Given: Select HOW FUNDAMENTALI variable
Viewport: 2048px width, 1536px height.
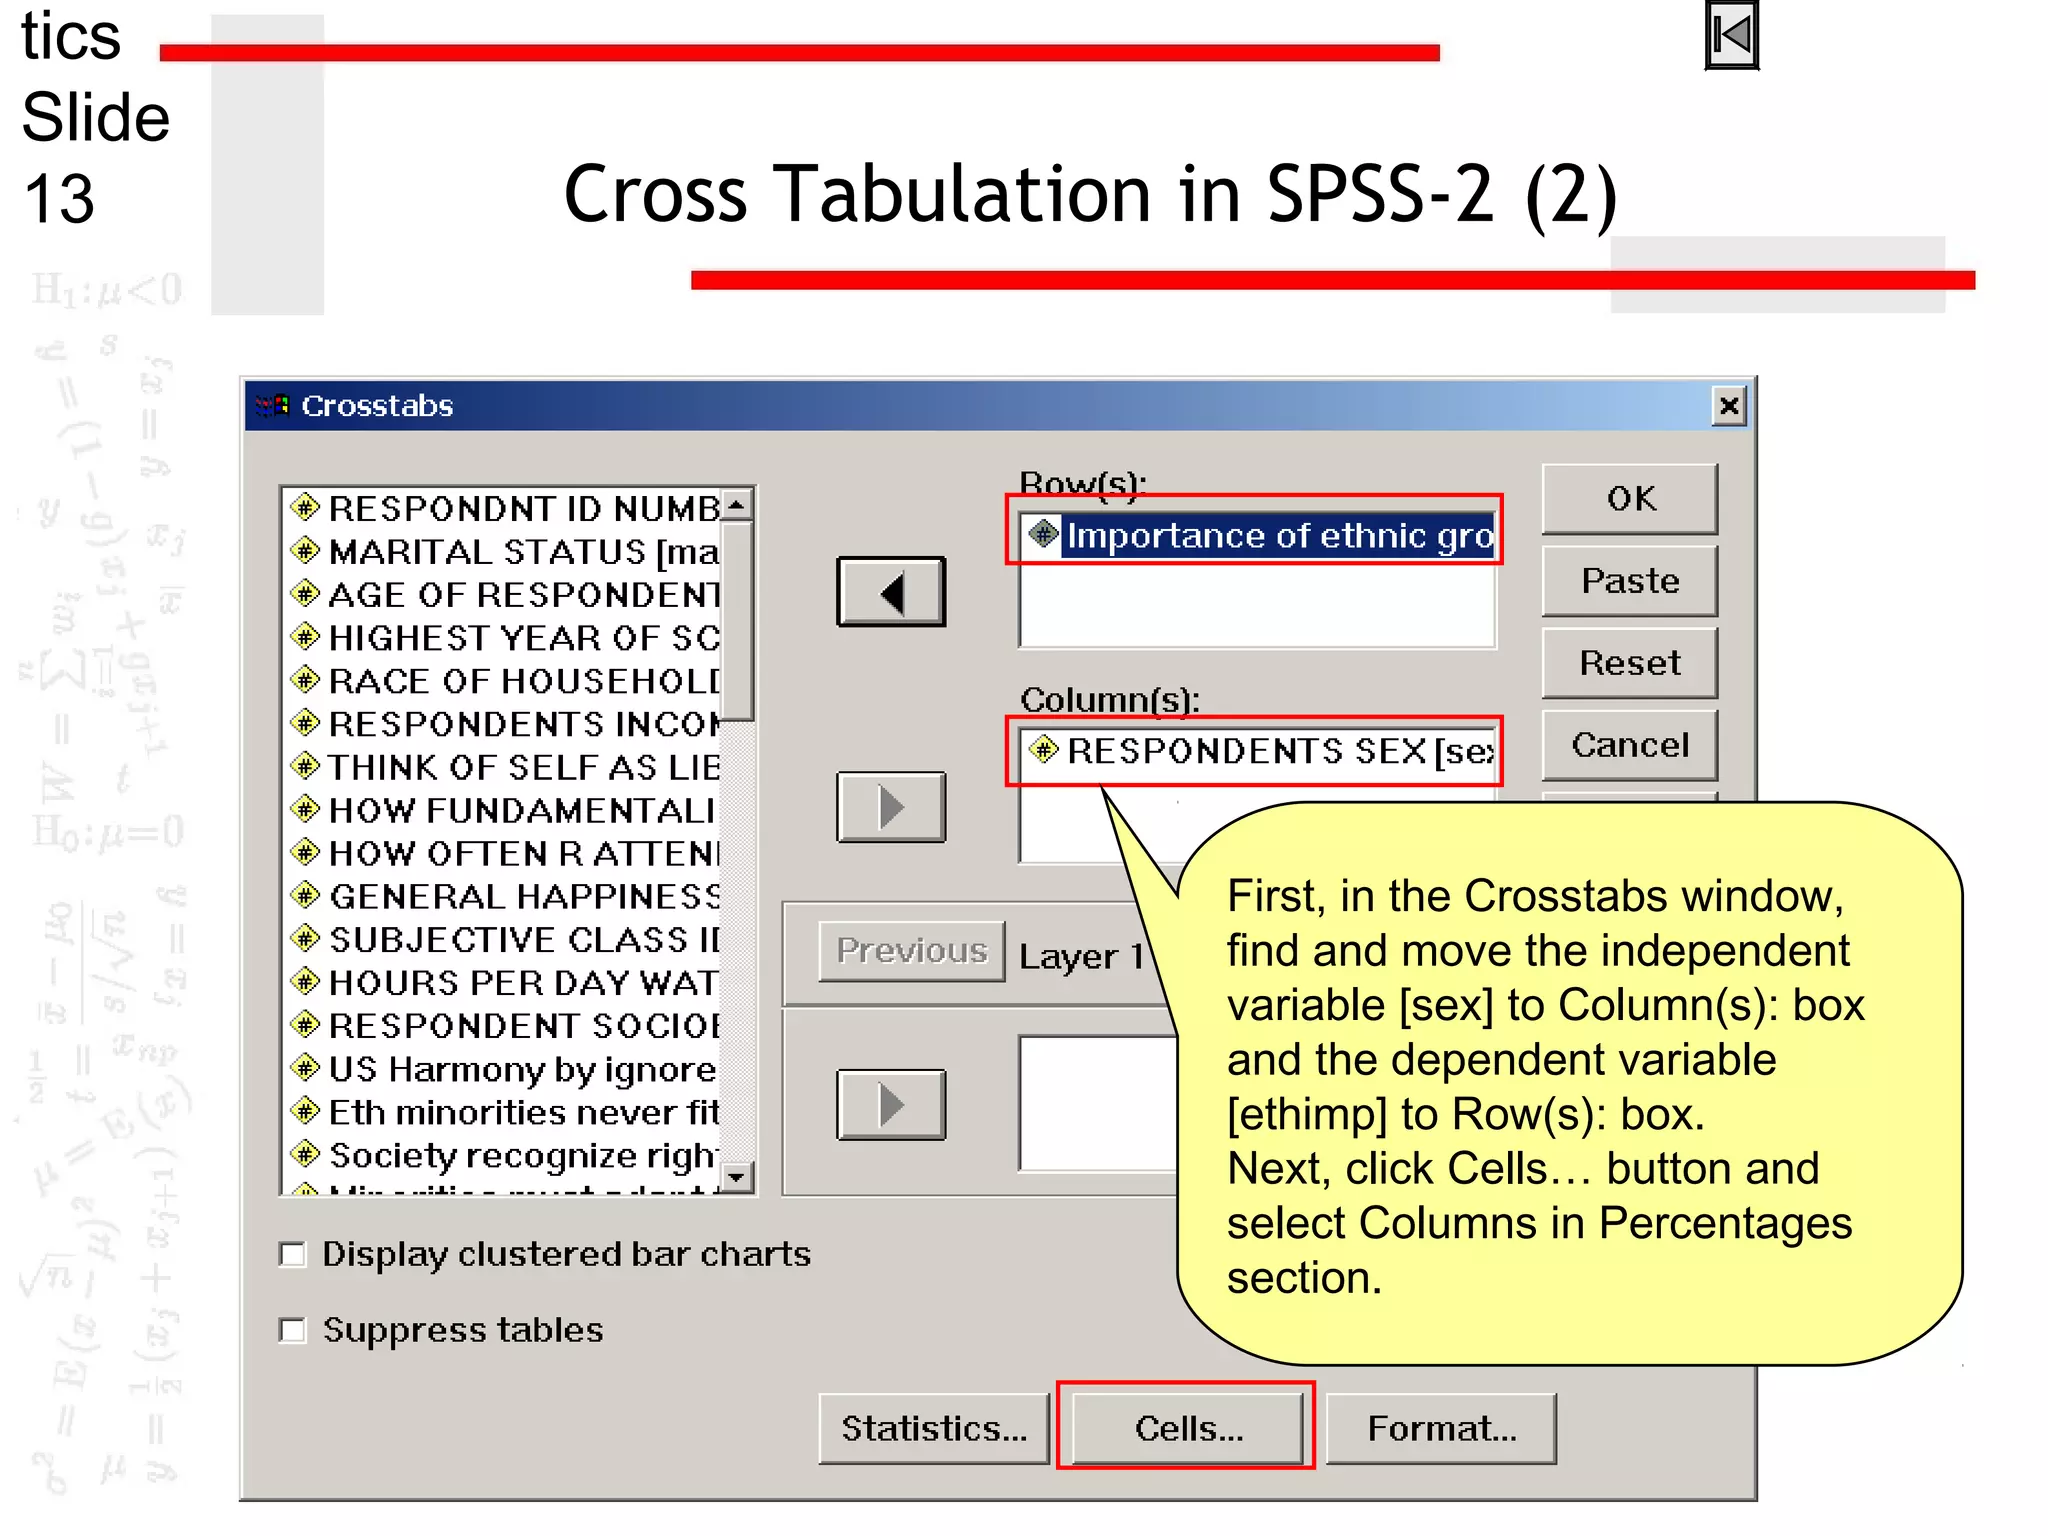Looking at the screenshot, I should [x=505, y=809].
